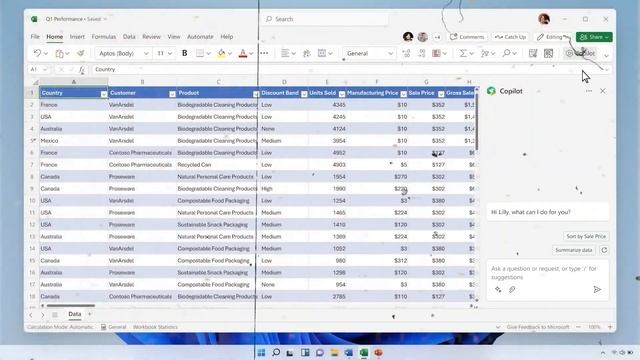Open the Name Box A1 dropdown

(x=44, y=69)
